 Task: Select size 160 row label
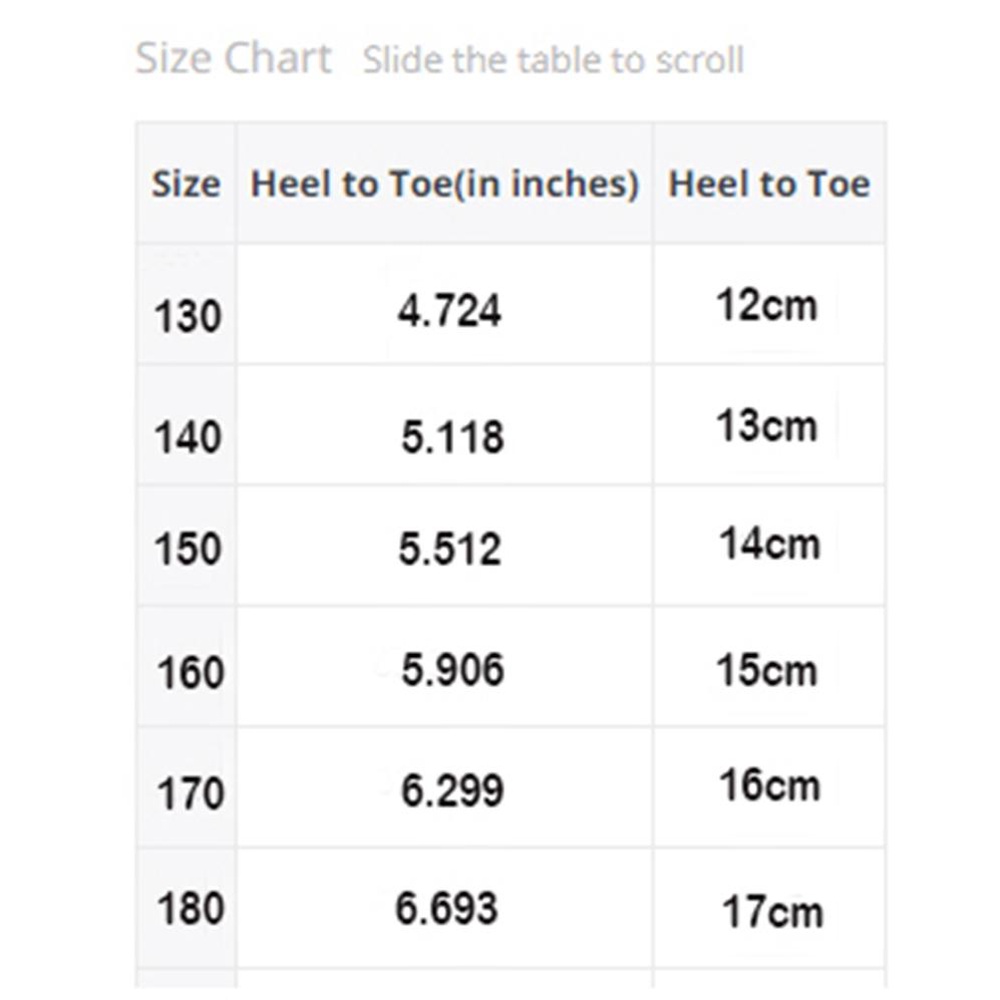click(189, 673)
